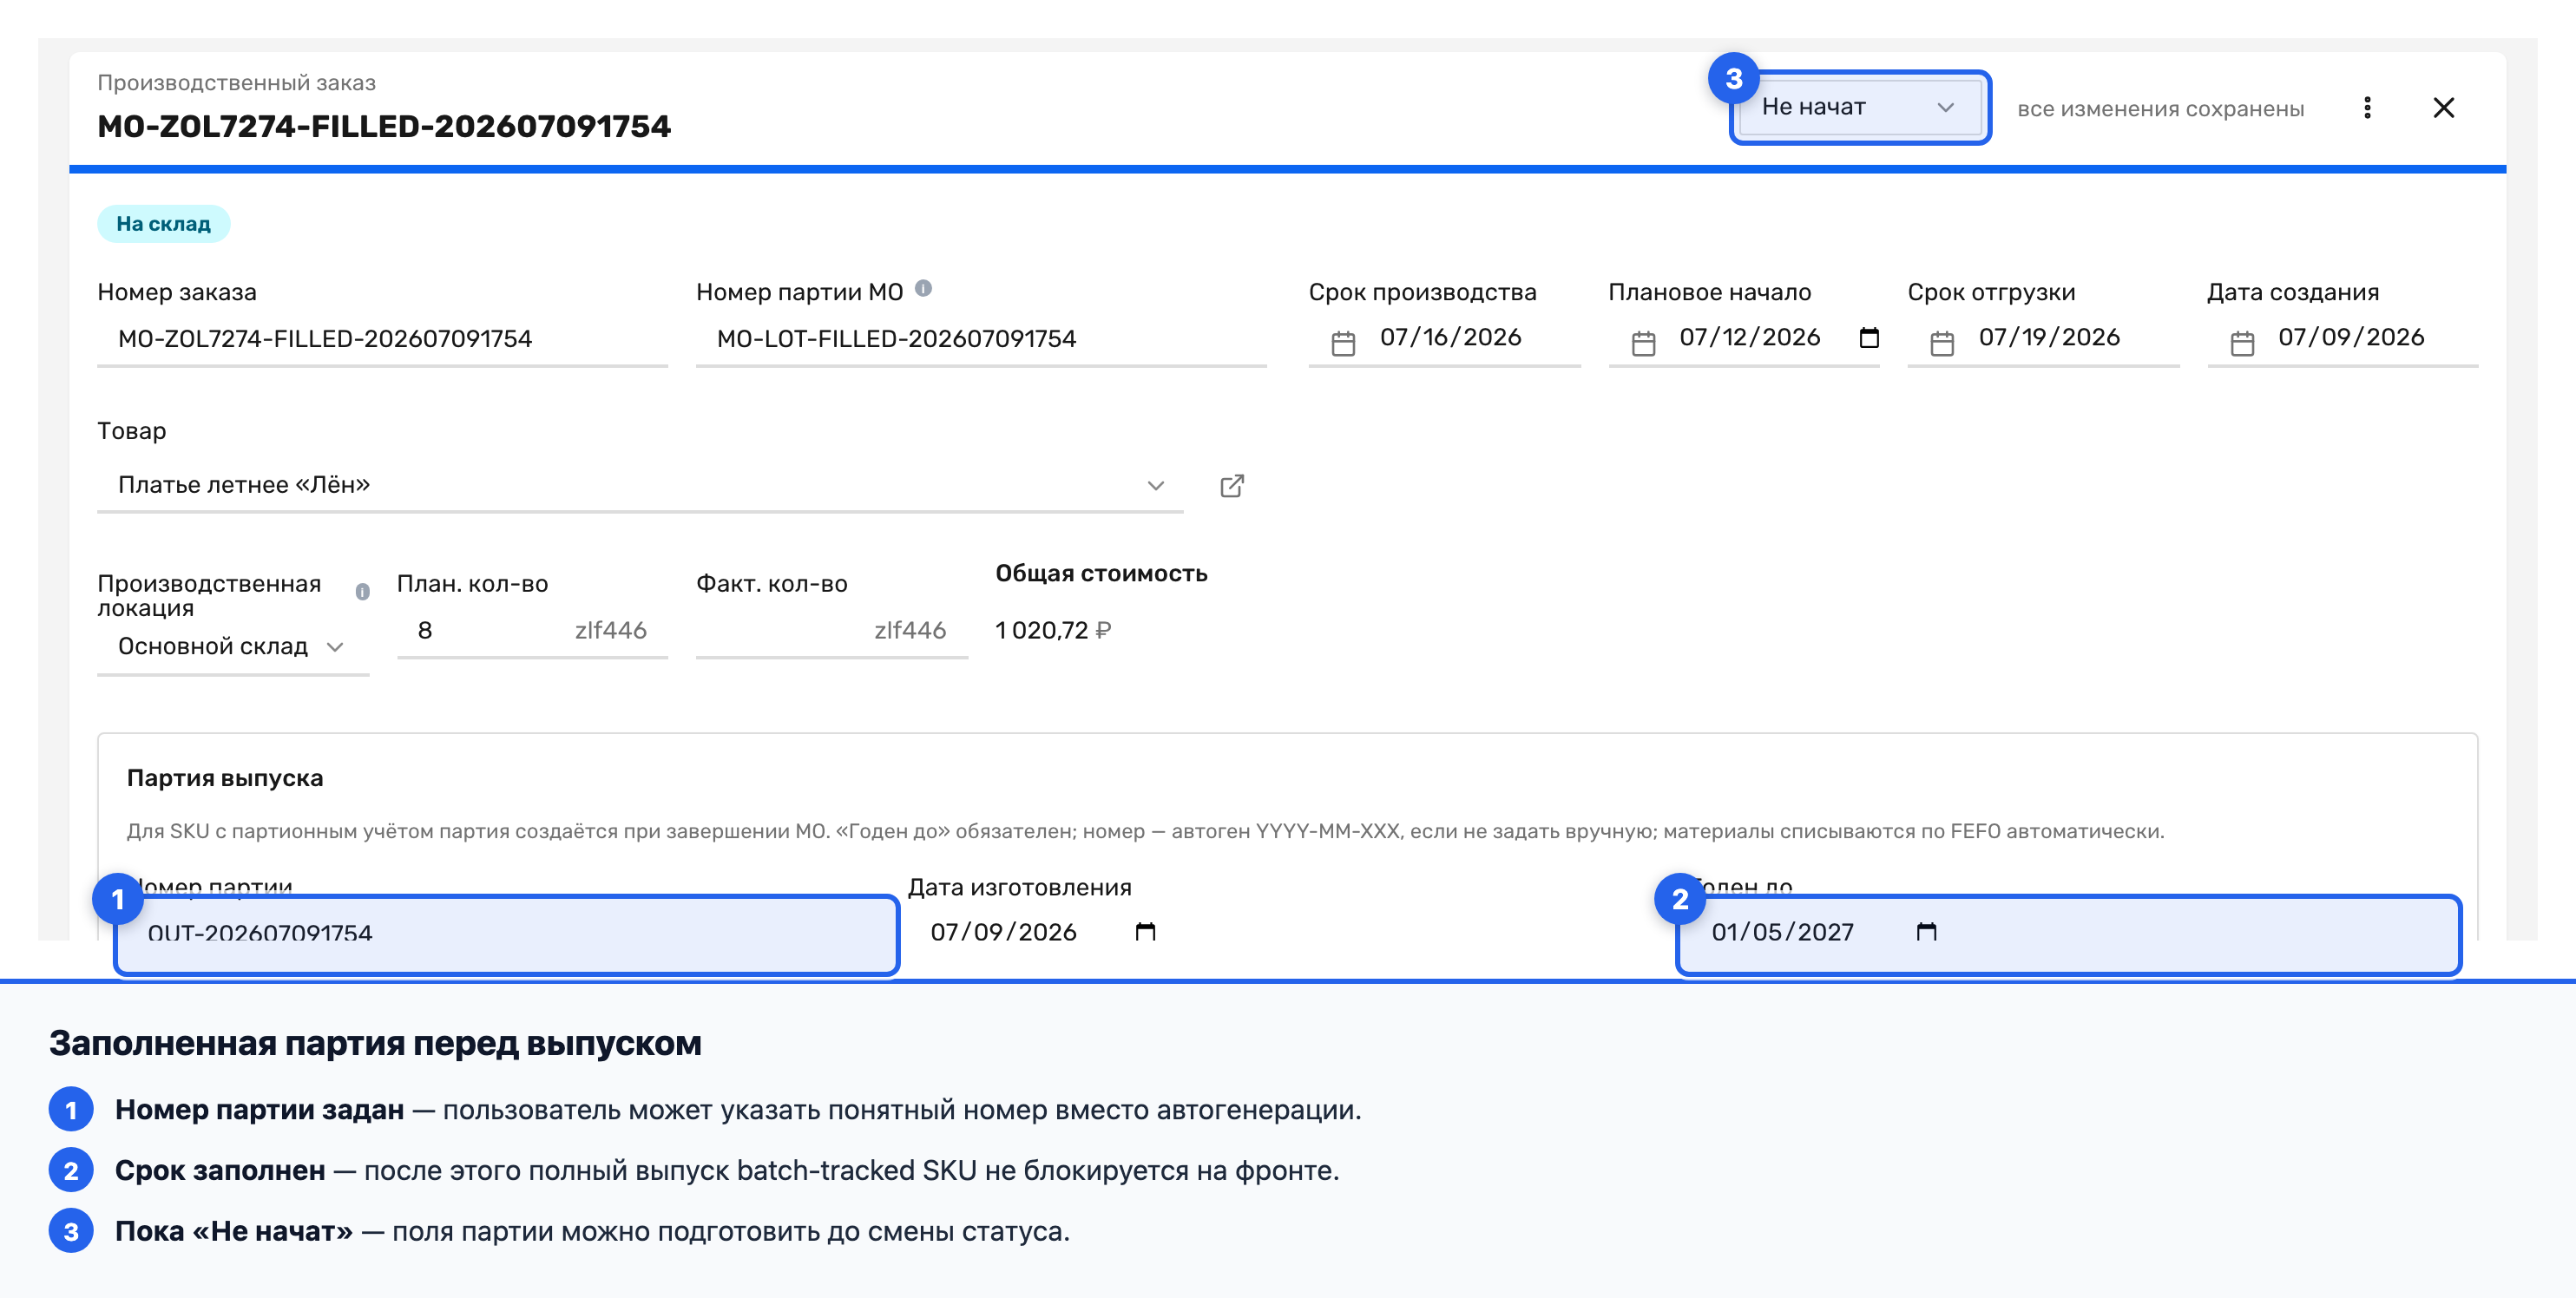
Task: Change the «Дата изготовления» date 07/09/2026
Action: 1003,932
